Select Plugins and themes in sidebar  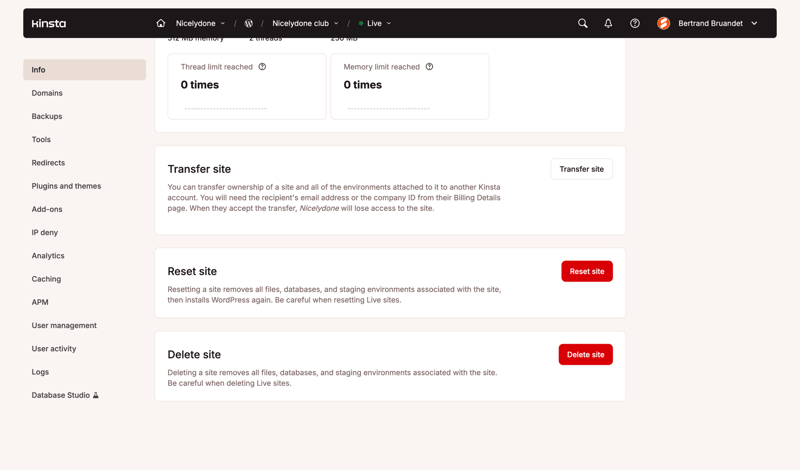click(66, 186)
